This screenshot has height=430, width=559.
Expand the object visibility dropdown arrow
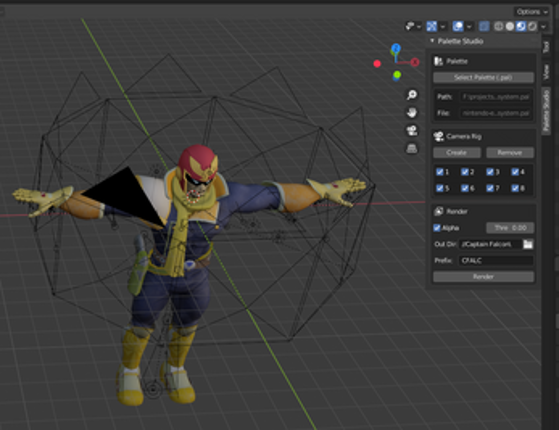tap(419, 26)
